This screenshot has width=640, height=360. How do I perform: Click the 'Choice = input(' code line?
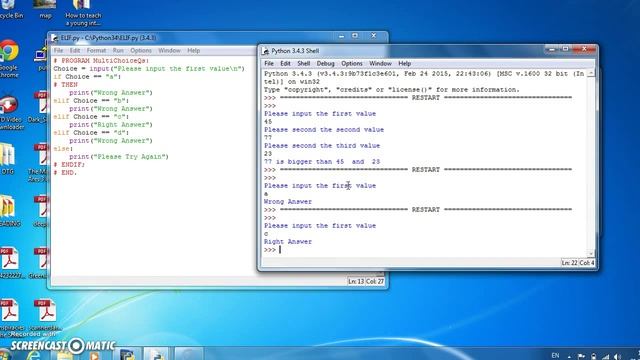(149, 69)
